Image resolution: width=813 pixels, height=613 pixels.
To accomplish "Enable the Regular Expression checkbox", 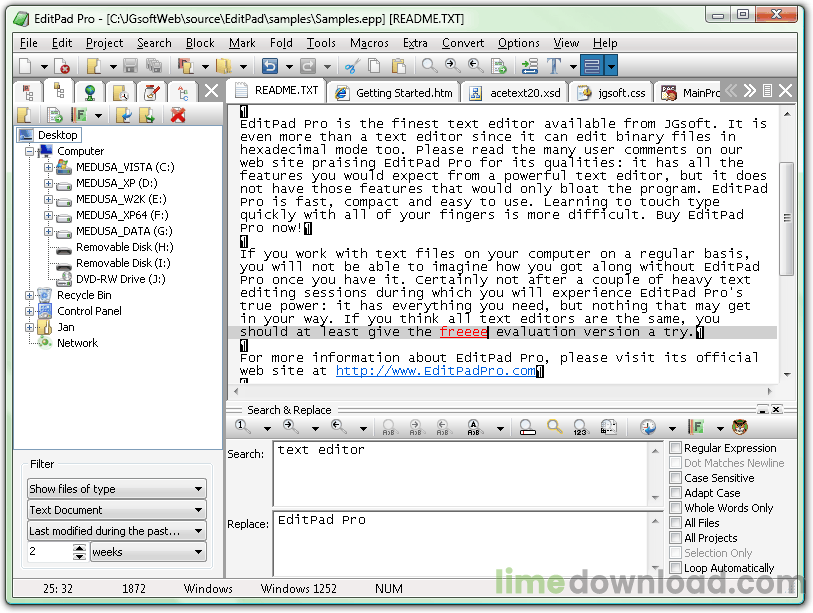I will point(676,448).
